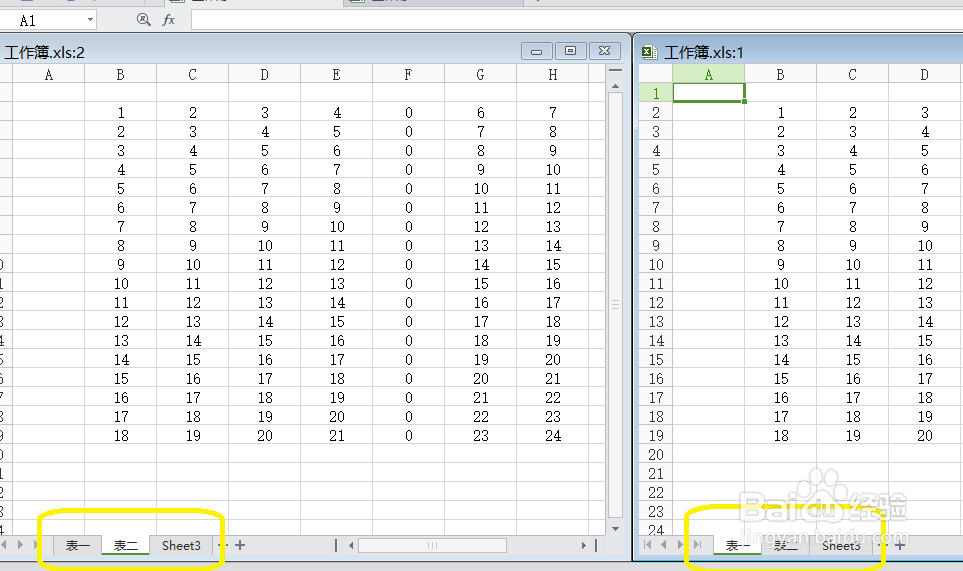
Task: Select highlighted column A header in 工作簿.xls:1
Action: click(709, 74)
